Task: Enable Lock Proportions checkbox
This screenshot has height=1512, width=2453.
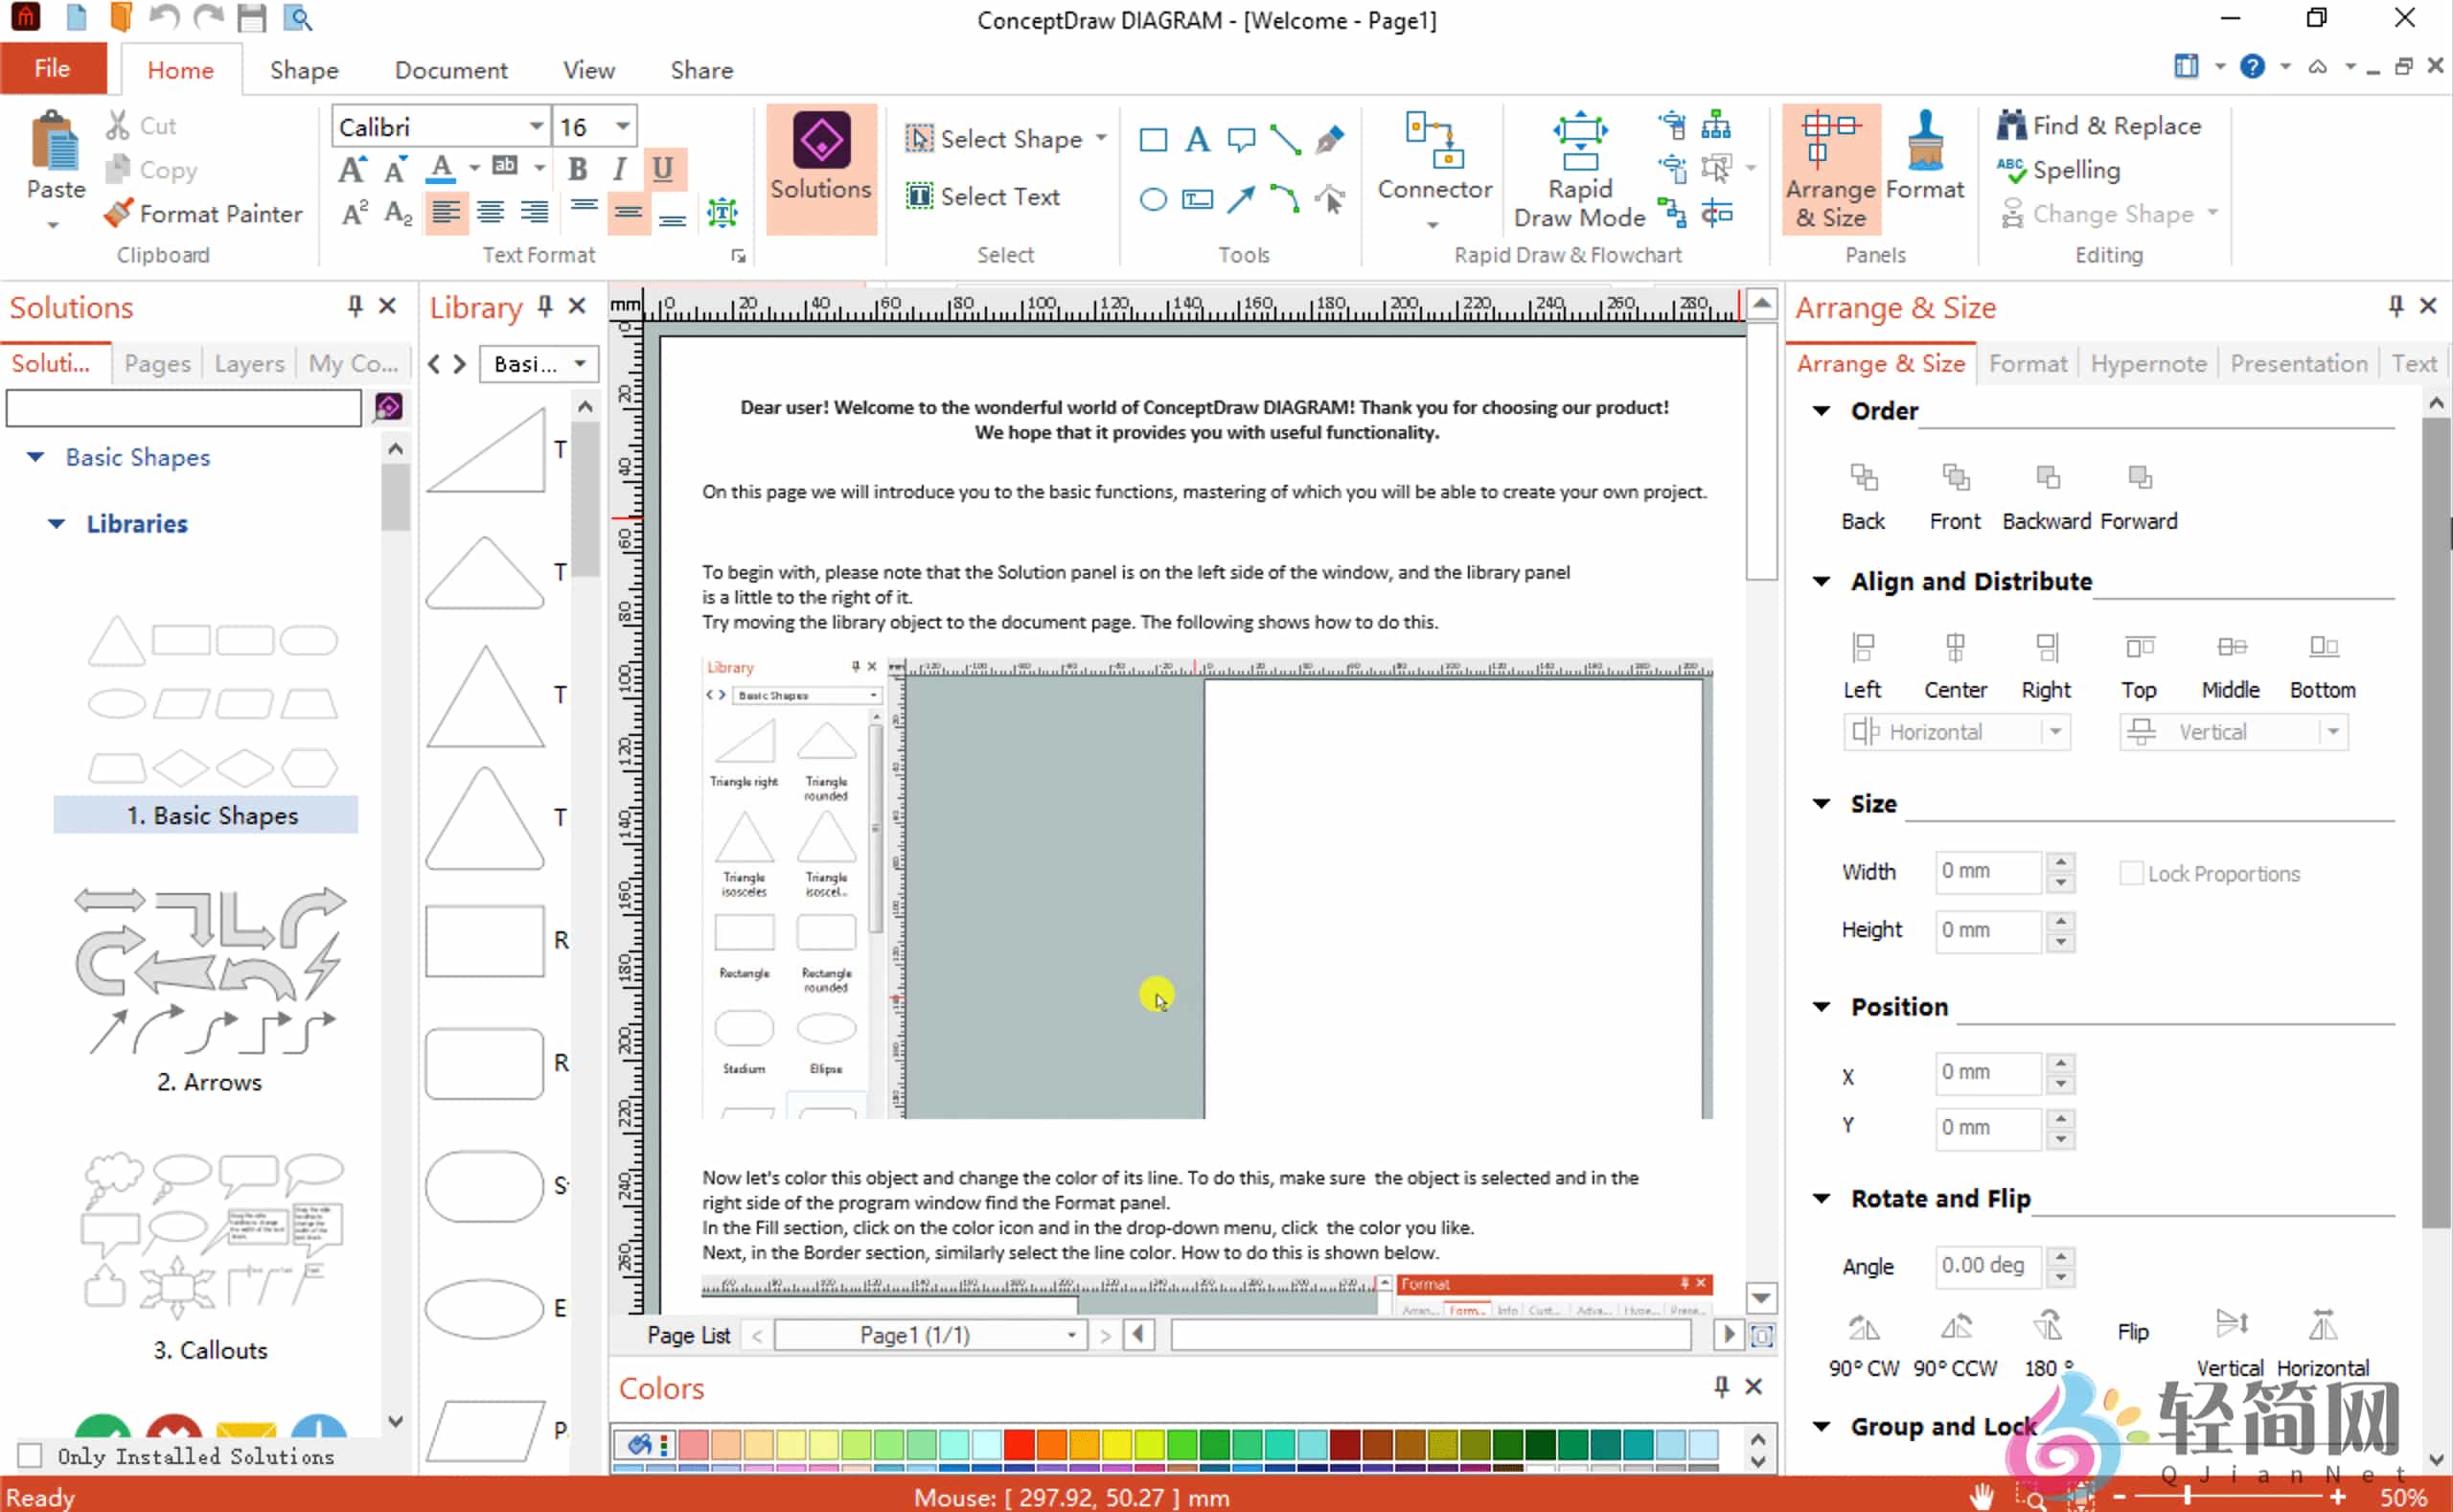Action: point(2133,872)
